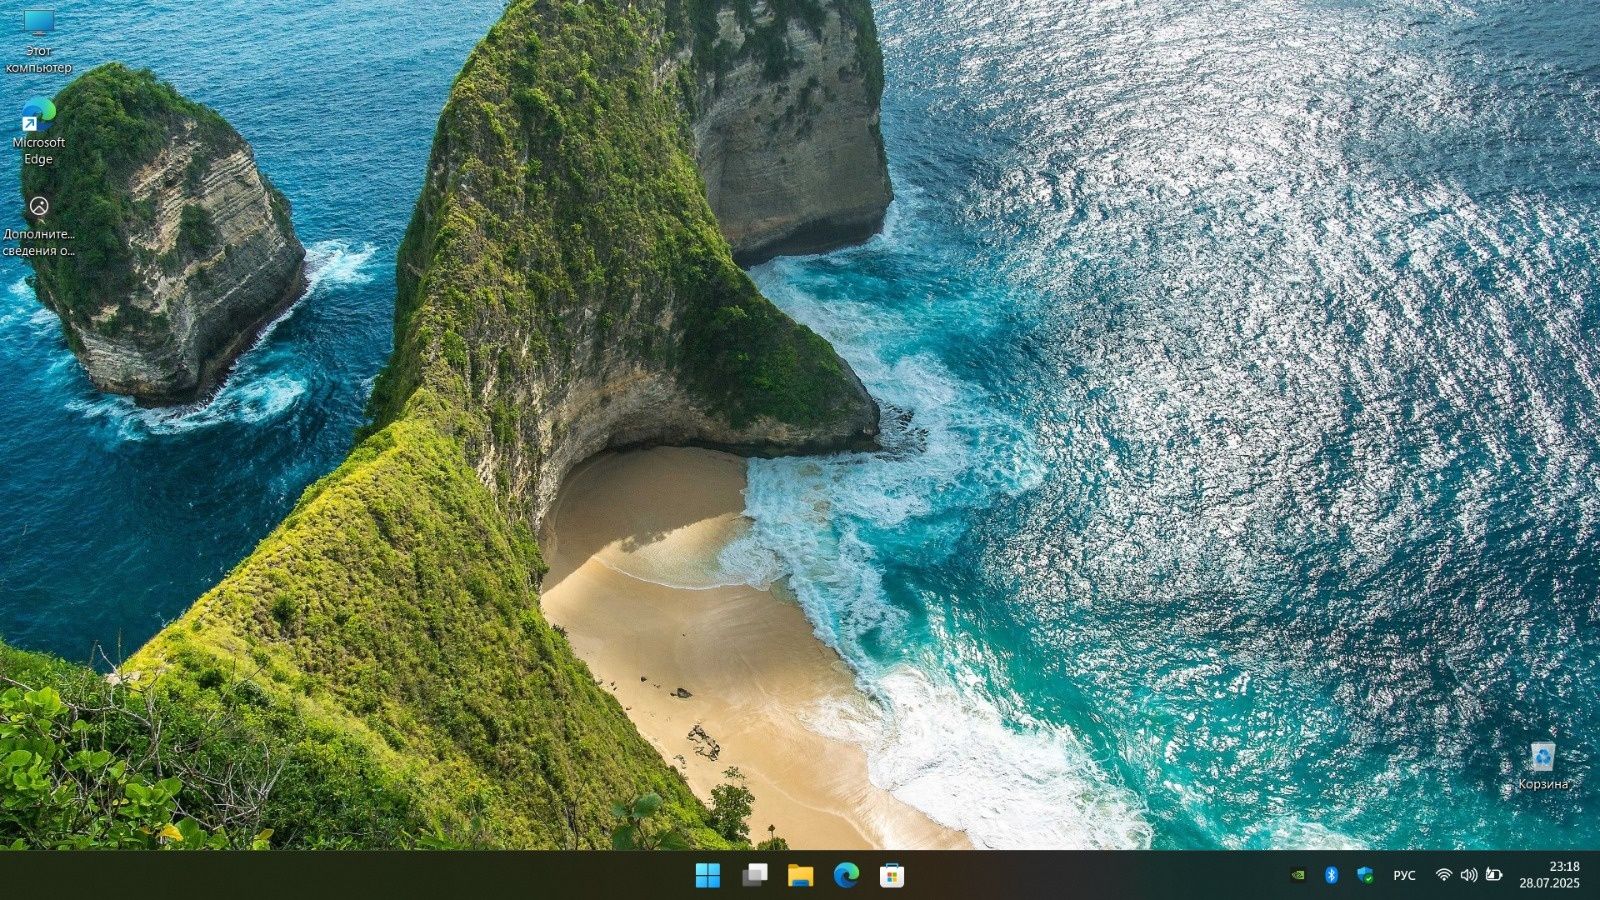
Task: Open the volume speaker control
Action: pyautogui.click(x=1468, y=875)
